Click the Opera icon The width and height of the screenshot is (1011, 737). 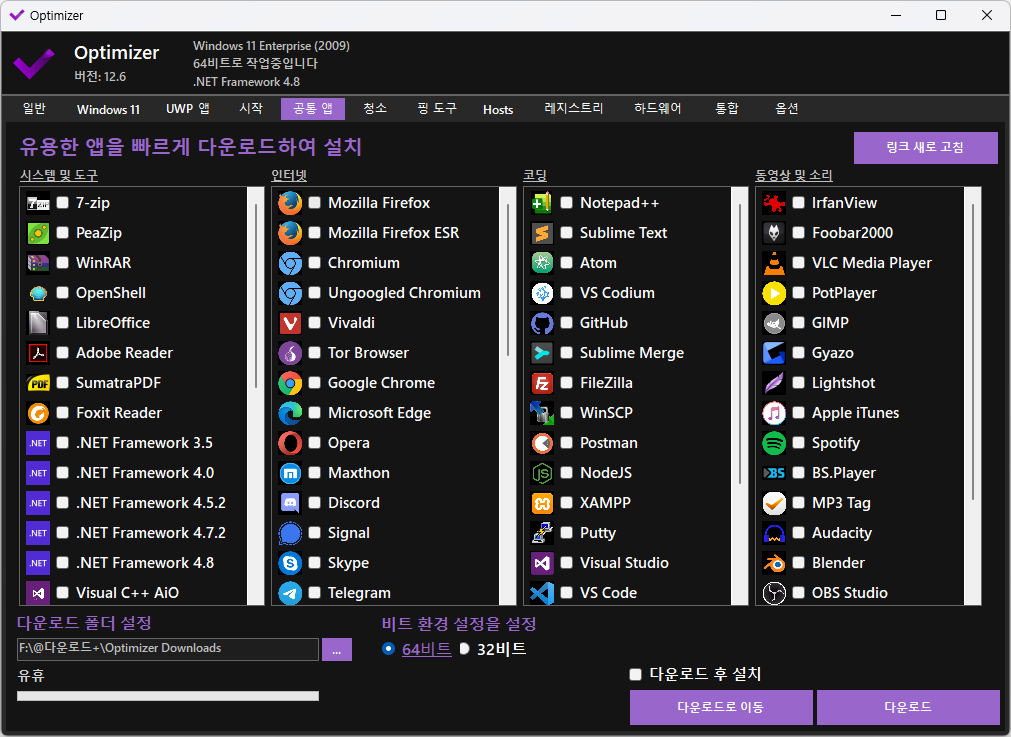[x=290, y=443]
